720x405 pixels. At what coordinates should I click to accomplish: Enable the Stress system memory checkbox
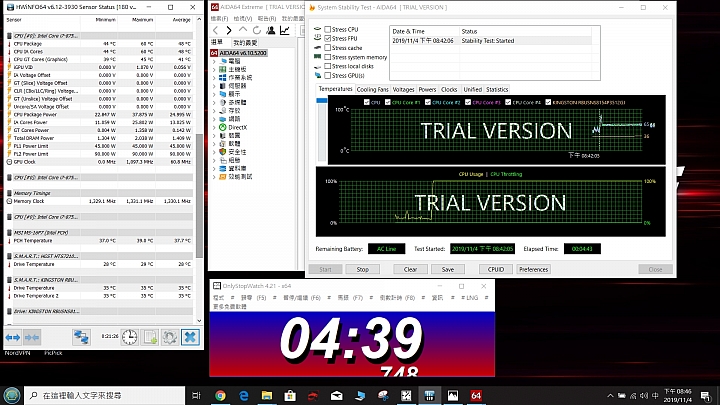(x=327, y=57)
